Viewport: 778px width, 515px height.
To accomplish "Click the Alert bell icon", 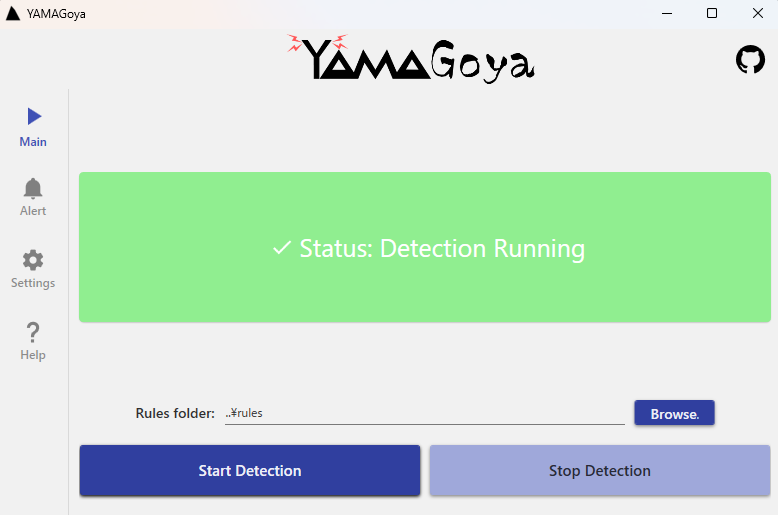I will (x=33, y=188).
